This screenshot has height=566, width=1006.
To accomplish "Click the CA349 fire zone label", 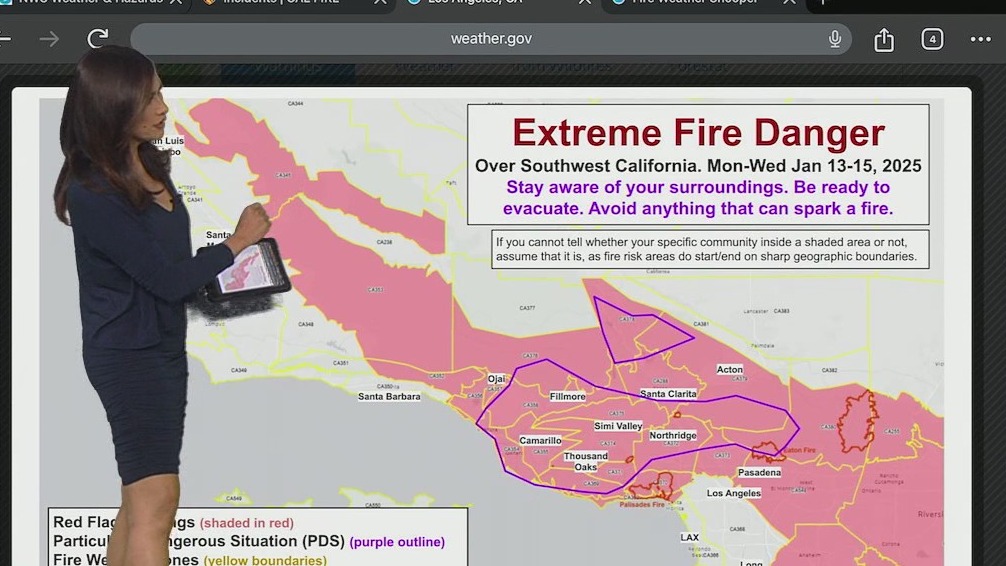I will coord(239,370).
